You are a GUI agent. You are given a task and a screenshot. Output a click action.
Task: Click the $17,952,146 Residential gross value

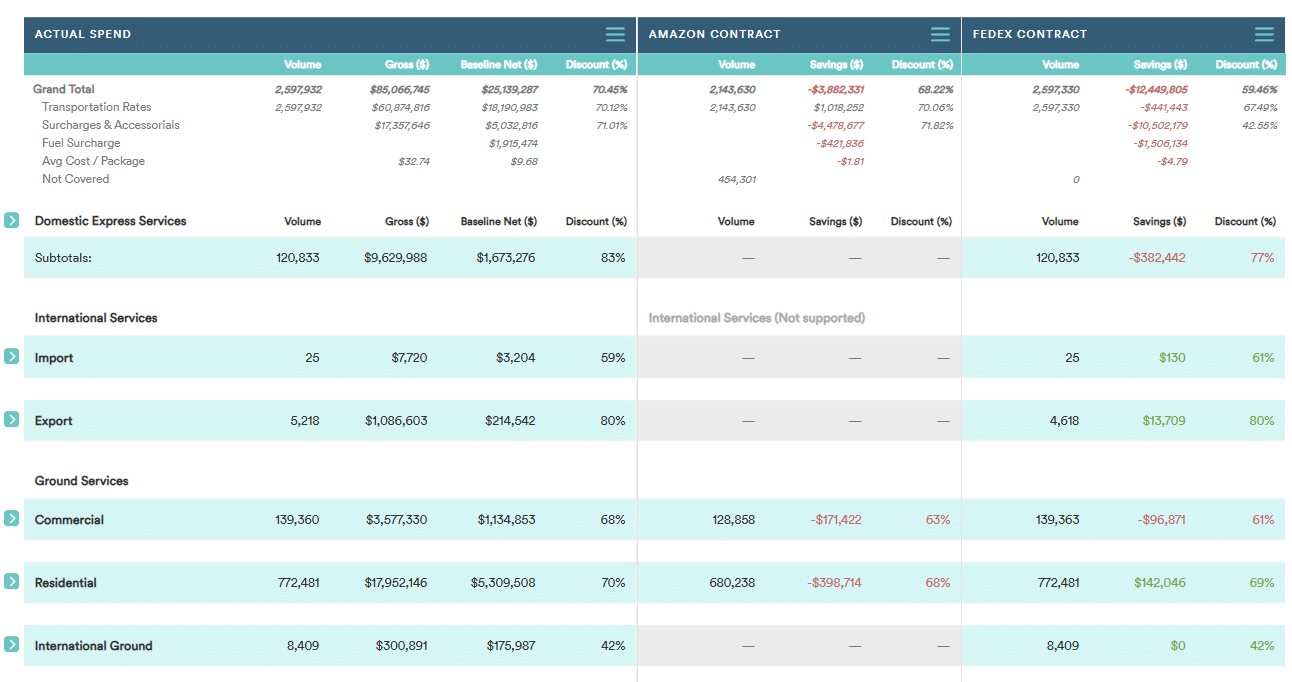(395, 583)
